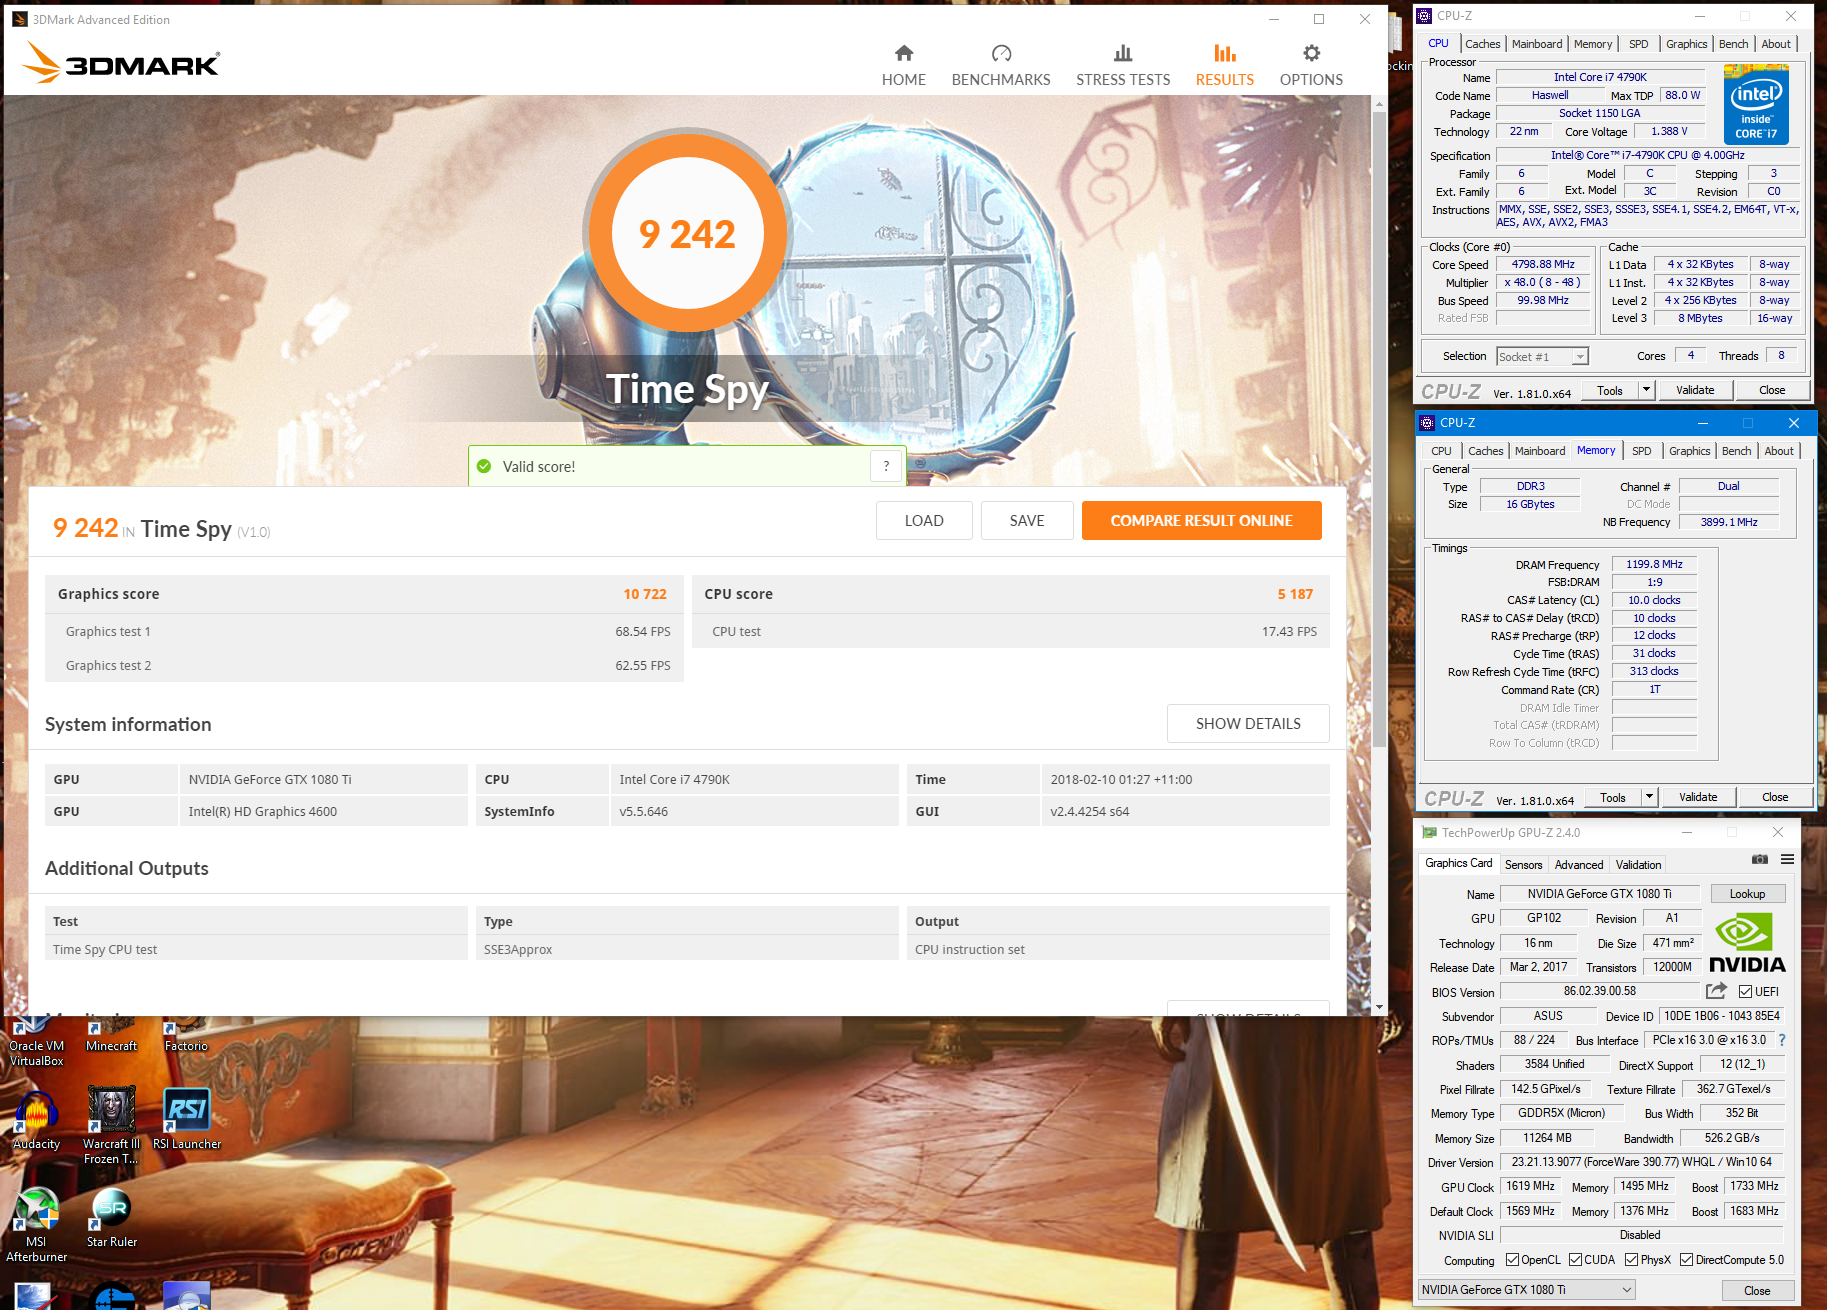
Task: Open the RSI Launcher desktop icon
Action: click(187, 1120)
